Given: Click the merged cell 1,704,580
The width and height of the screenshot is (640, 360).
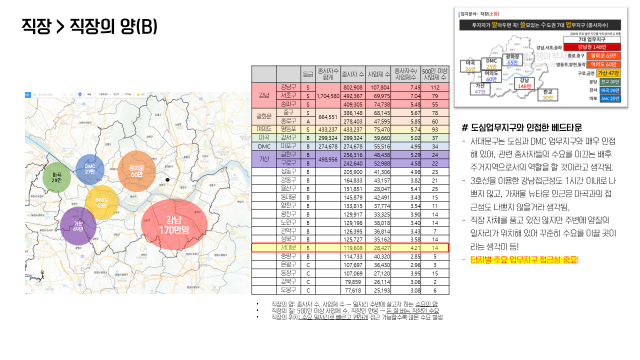Looking at the screenshot, I should [328, 96].
